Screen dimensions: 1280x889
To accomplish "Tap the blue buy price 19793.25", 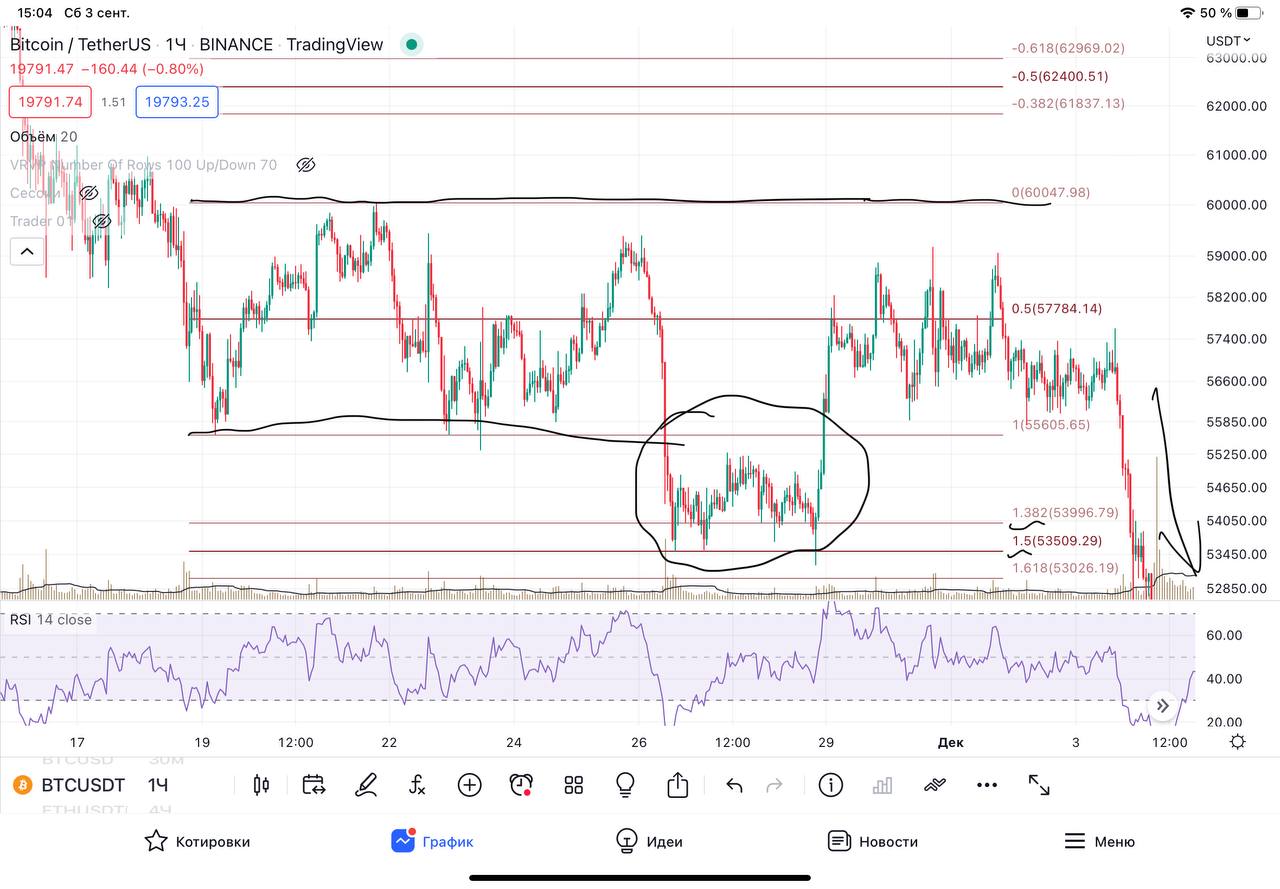I will tap(177, 102).
